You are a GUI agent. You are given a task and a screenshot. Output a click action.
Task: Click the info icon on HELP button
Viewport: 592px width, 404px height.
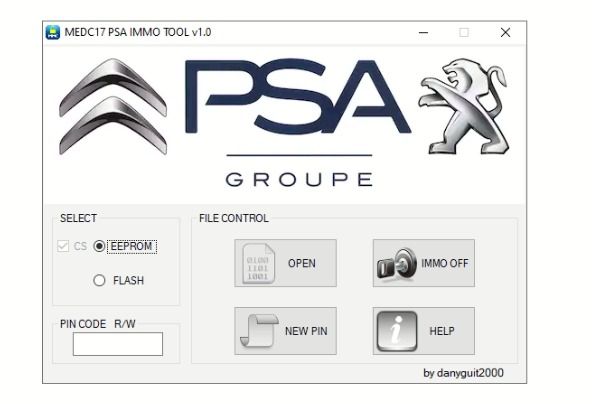click(397, 331)
